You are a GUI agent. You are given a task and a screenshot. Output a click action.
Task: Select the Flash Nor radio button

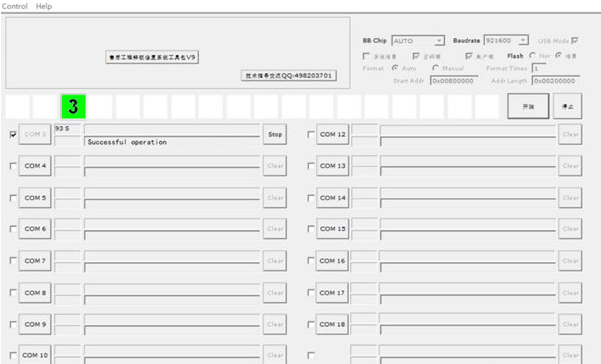532,56
